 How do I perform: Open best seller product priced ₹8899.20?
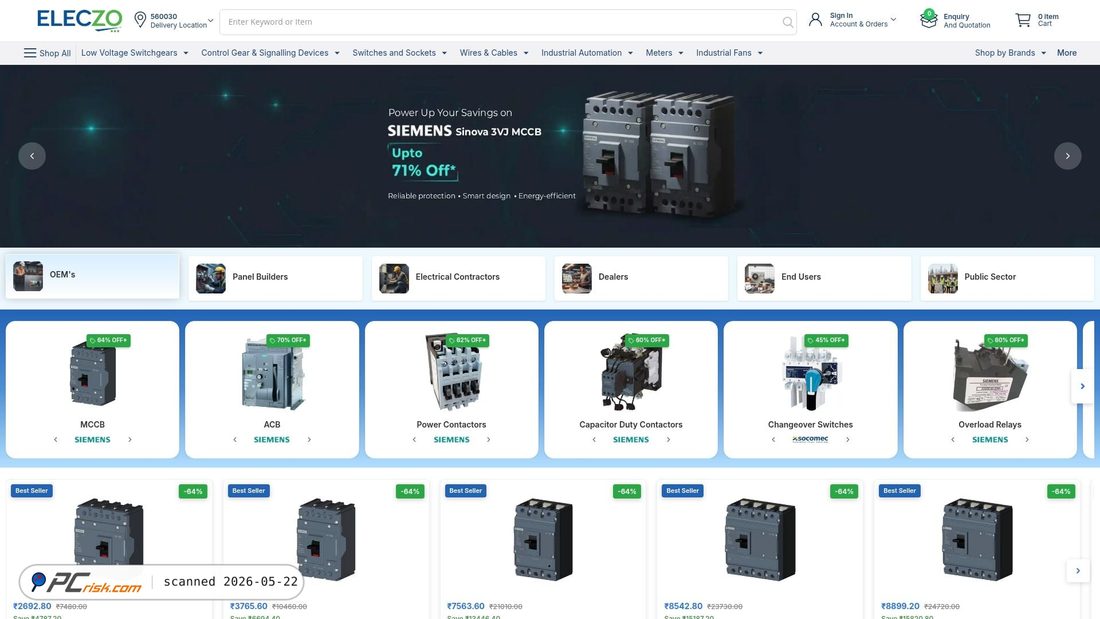tap(977, 539)
